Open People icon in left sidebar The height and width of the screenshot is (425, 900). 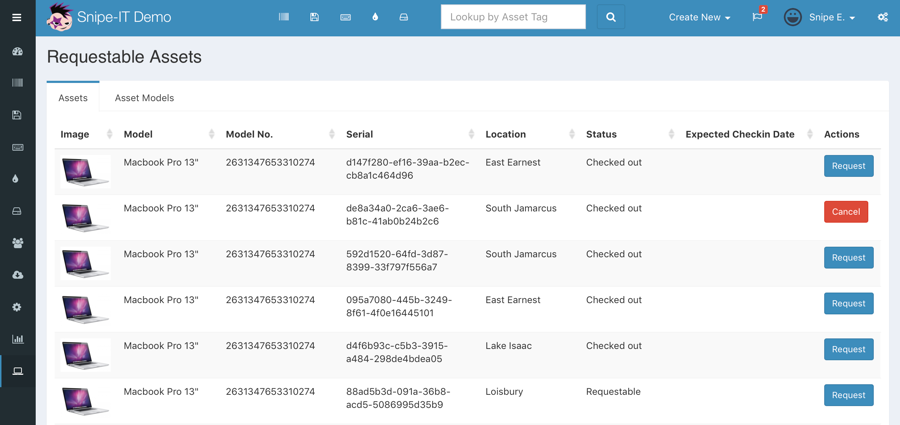coord(17,243)
